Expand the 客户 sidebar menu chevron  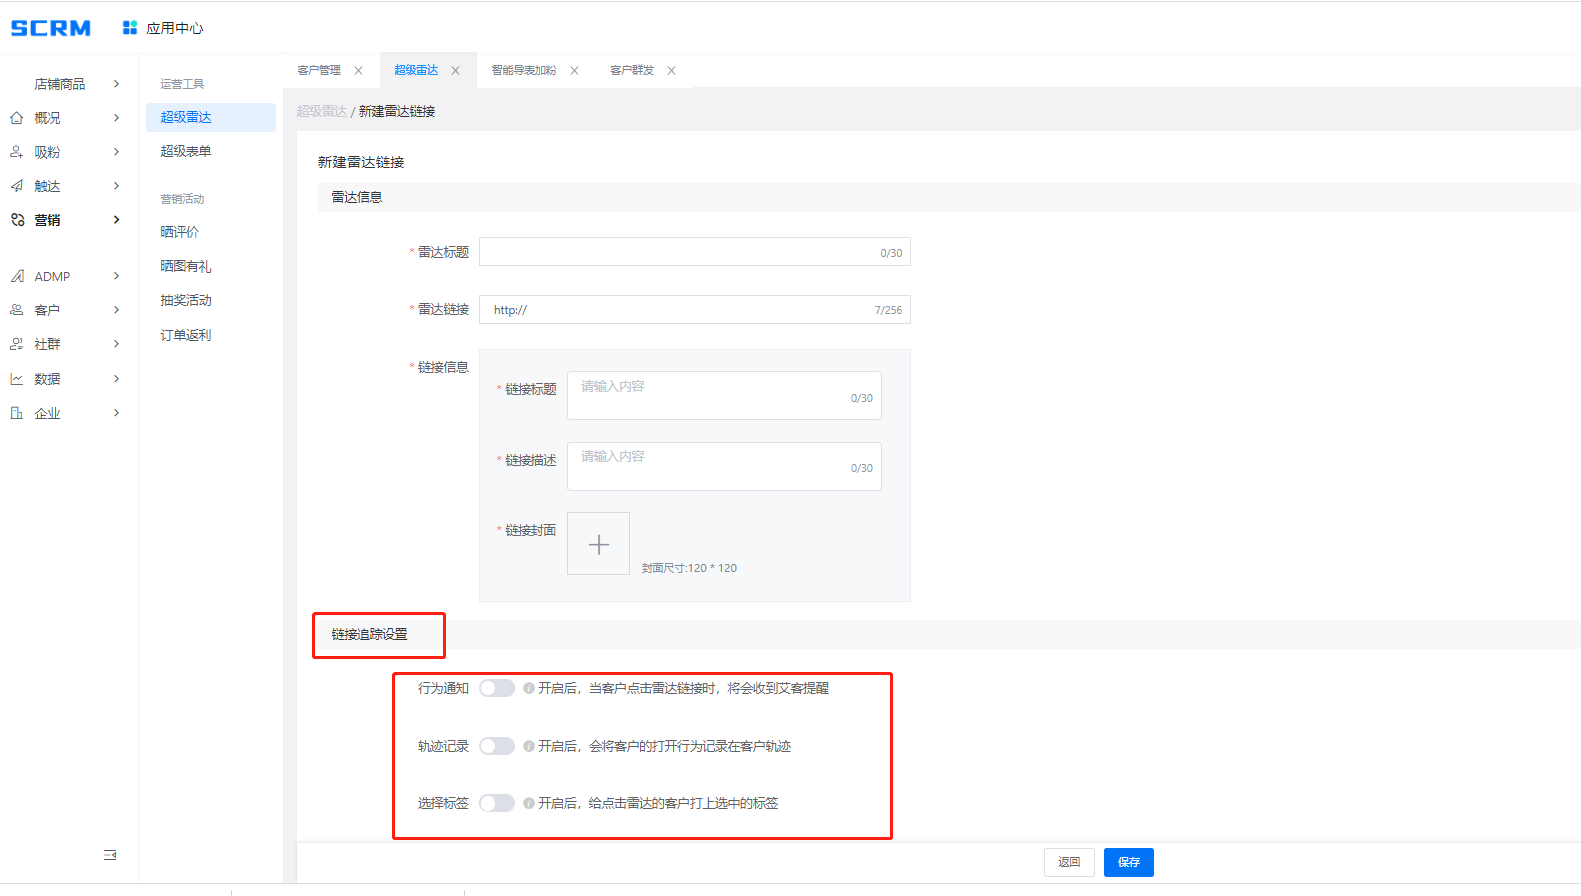click(117, 310)
